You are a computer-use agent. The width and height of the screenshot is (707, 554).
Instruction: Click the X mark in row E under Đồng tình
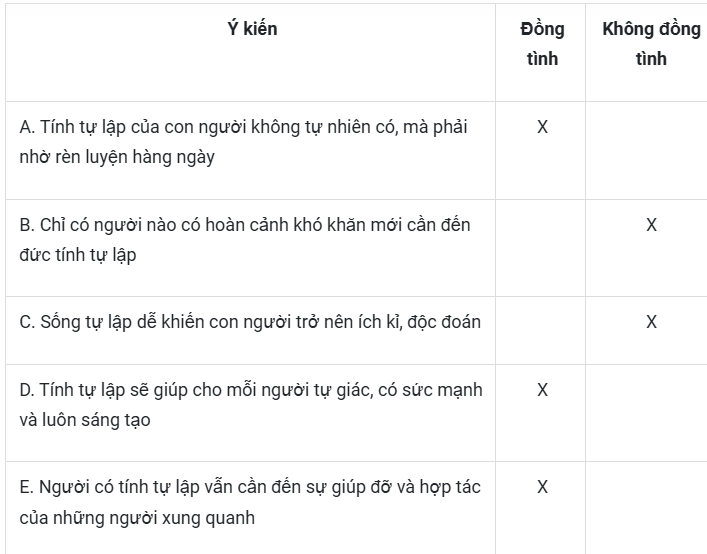point(542,487)
